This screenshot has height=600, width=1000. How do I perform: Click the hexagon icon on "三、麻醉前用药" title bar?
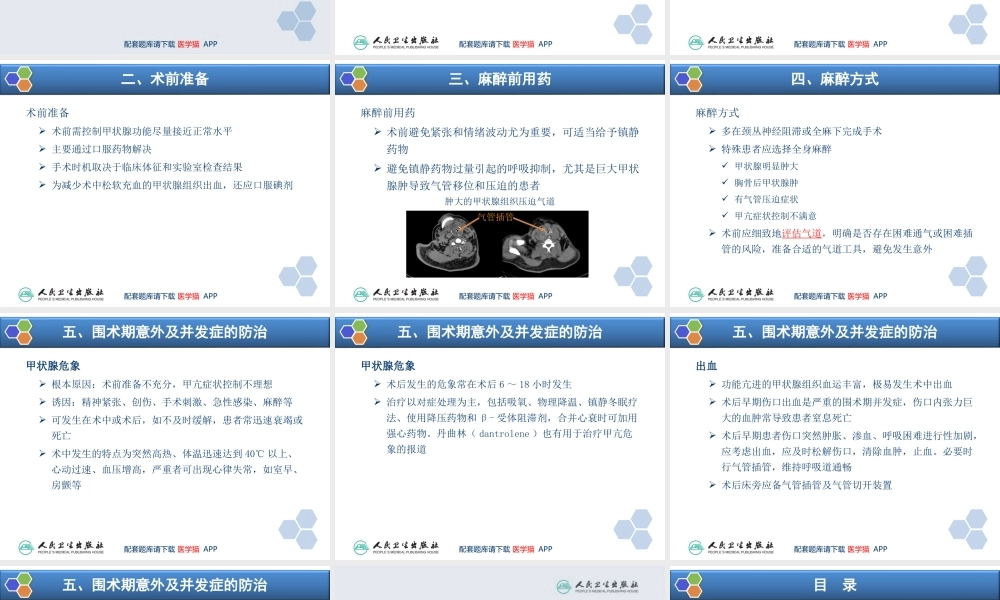coord(356,77)
